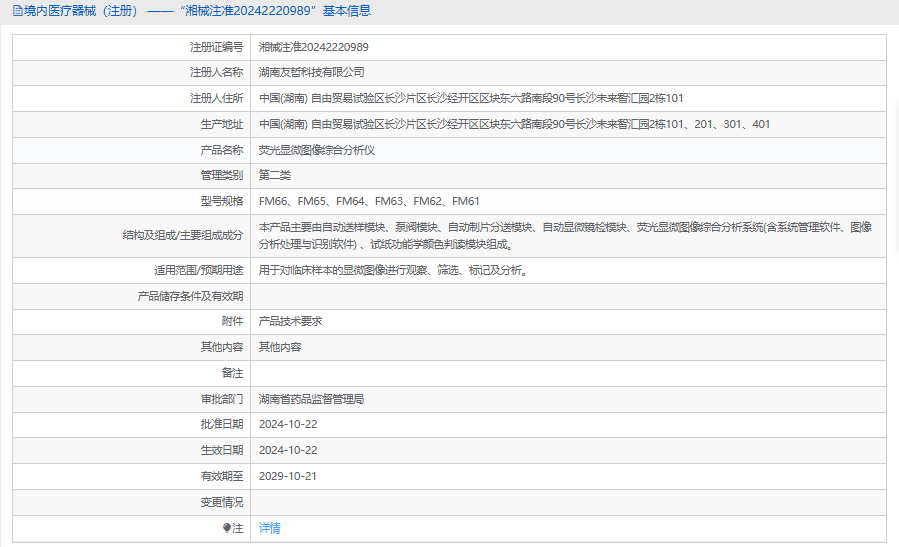Click the 生产地址 label
Screen dimensions: 899x547
(222, 124)
